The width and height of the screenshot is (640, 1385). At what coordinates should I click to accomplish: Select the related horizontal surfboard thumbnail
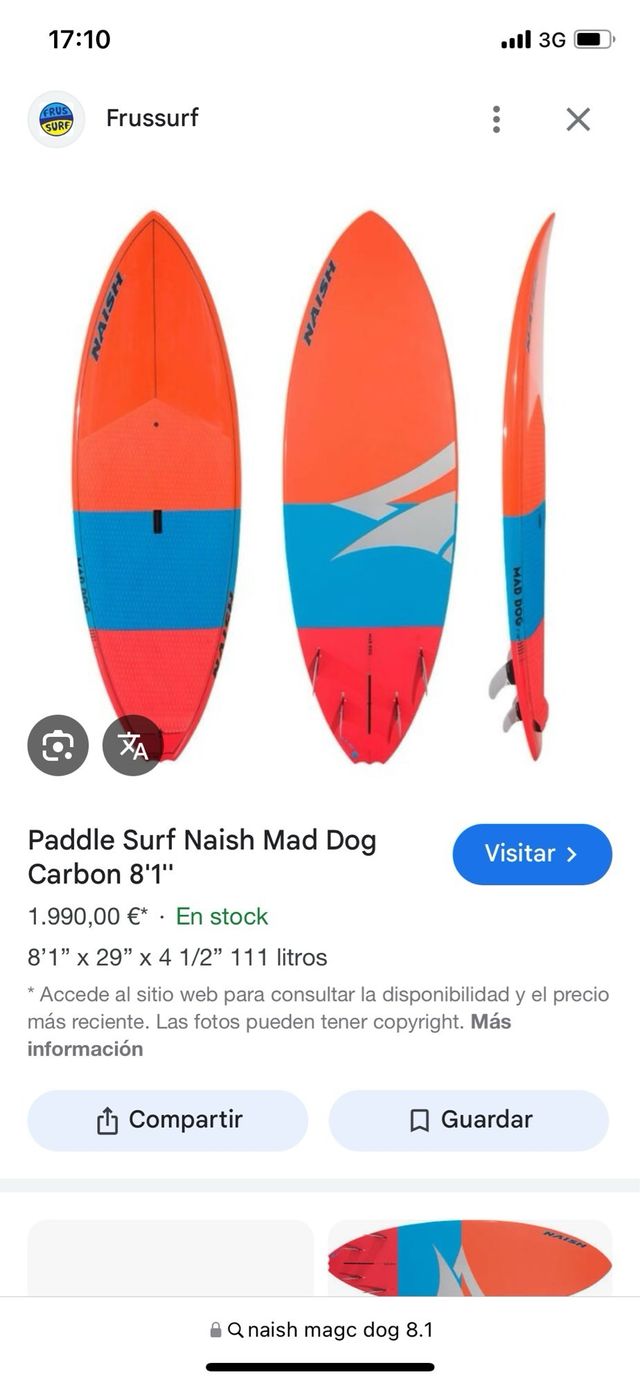(x=470, y=1258)
